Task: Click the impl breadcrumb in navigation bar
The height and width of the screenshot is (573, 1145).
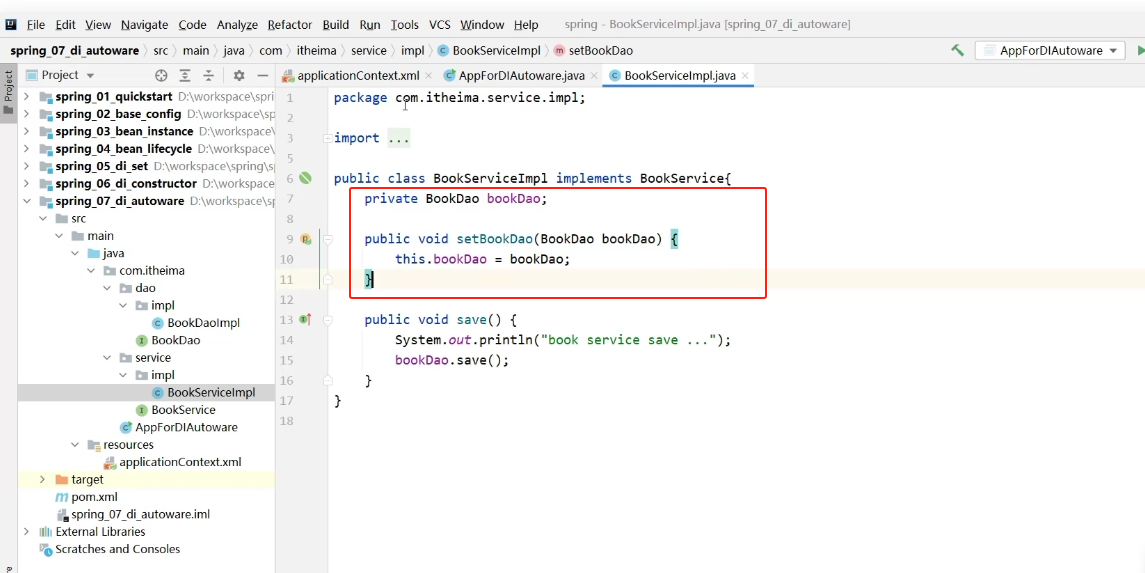Action: 415,50
